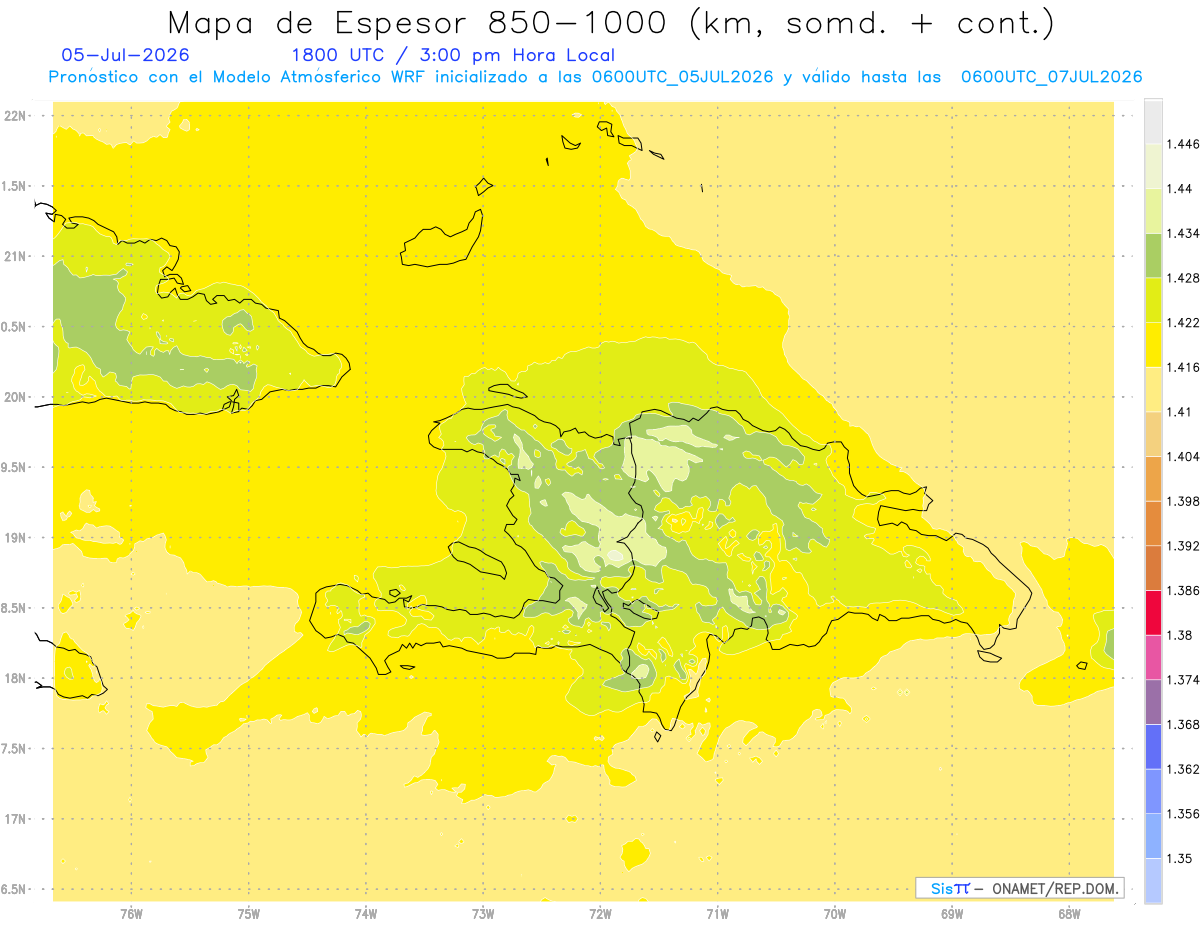This screenshot has width=1200, height=927.
Task: Click the legend value '1.35'
Action: [1181, 858]
